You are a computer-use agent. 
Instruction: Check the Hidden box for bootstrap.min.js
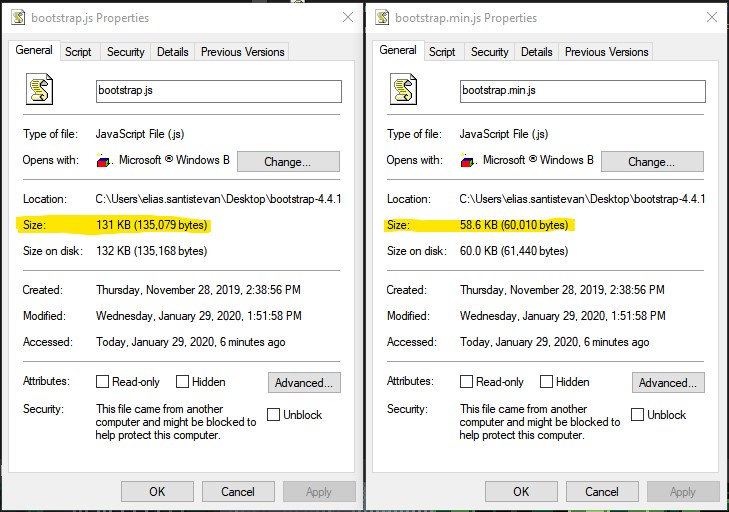tap(546, 382)
